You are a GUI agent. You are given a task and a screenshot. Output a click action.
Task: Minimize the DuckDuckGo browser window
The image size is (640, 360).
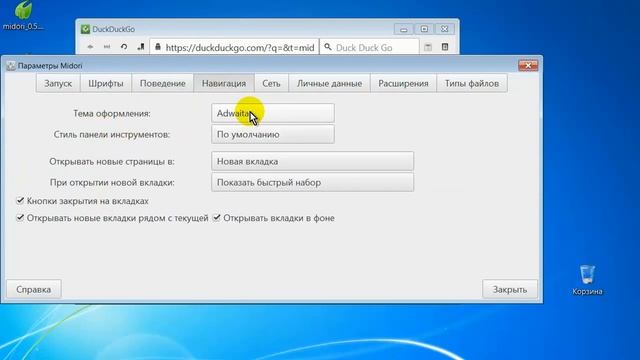click(404, 29)
